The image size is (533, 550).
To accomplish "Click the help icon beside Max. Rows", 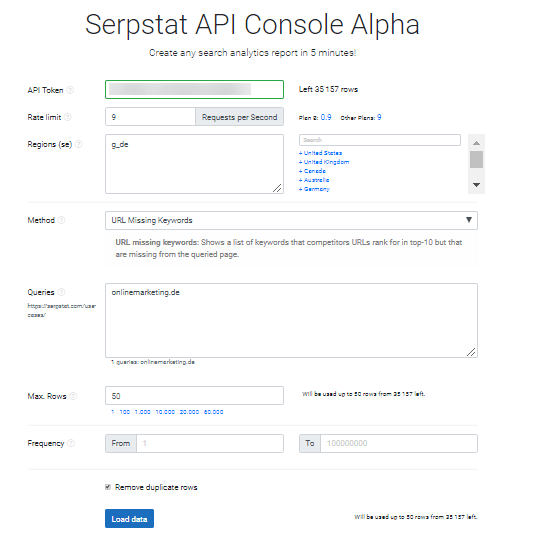I will 73,396.
